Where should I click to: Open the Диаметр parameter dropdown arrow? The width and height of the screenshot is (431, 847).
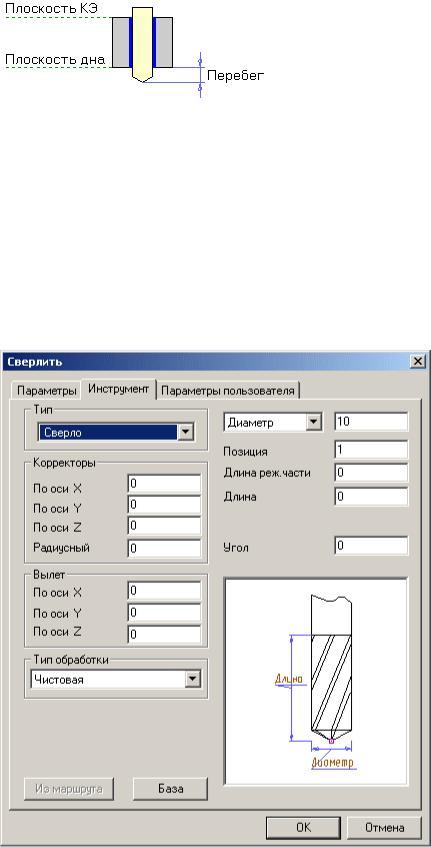[x=313, y=422]
